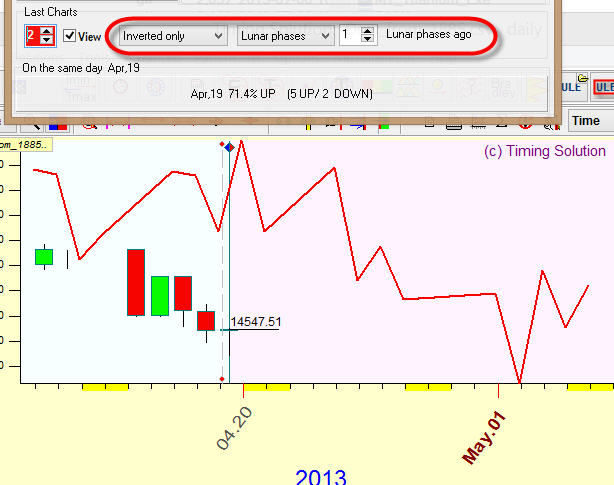Select the 14547.51 price label
This screenshot has width=614, height=485.
click(x=255, y=322)
